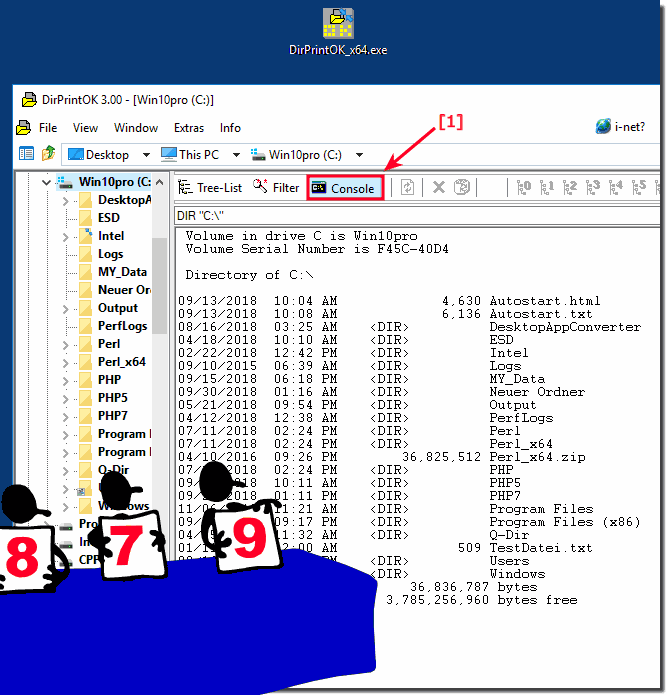Click Autostart.txt in the console output
Image resolution: width=667 pixels, height=695 pixels.
(541, 314)
